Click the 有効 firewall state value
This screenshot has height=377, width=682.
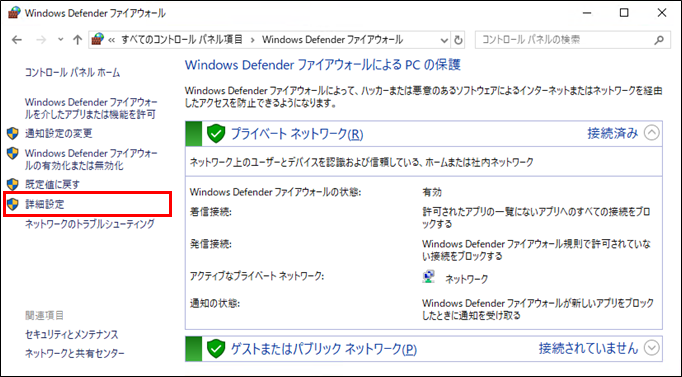[x=432, y=192]
